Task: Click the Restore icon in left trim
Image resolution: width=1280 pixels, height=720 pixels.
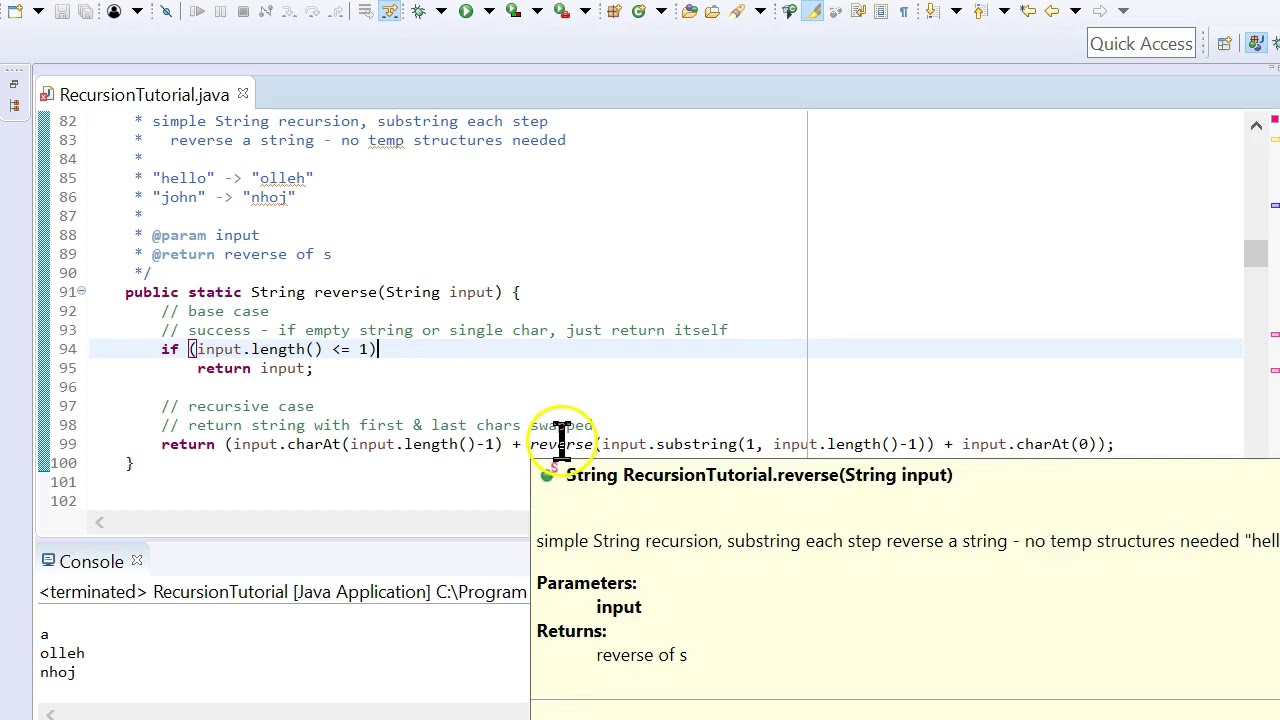Action: pos(14,85)
